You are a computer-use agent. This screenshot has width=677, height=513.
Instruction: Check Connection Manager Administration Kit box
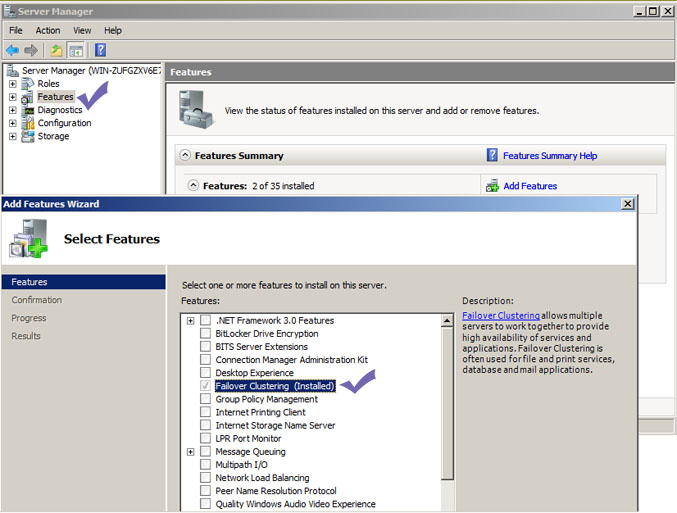pos(206,360)
